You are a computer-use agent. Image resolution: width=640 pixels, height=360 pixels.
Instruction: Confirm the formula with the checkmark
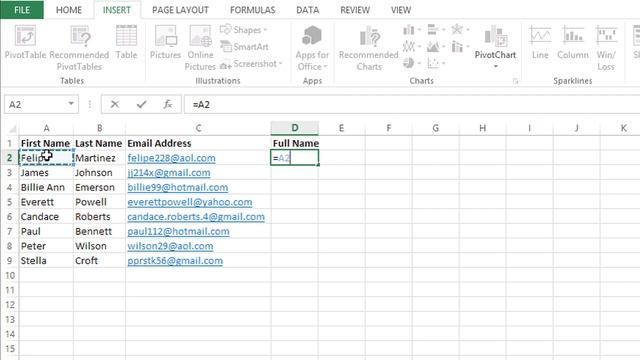141,104
